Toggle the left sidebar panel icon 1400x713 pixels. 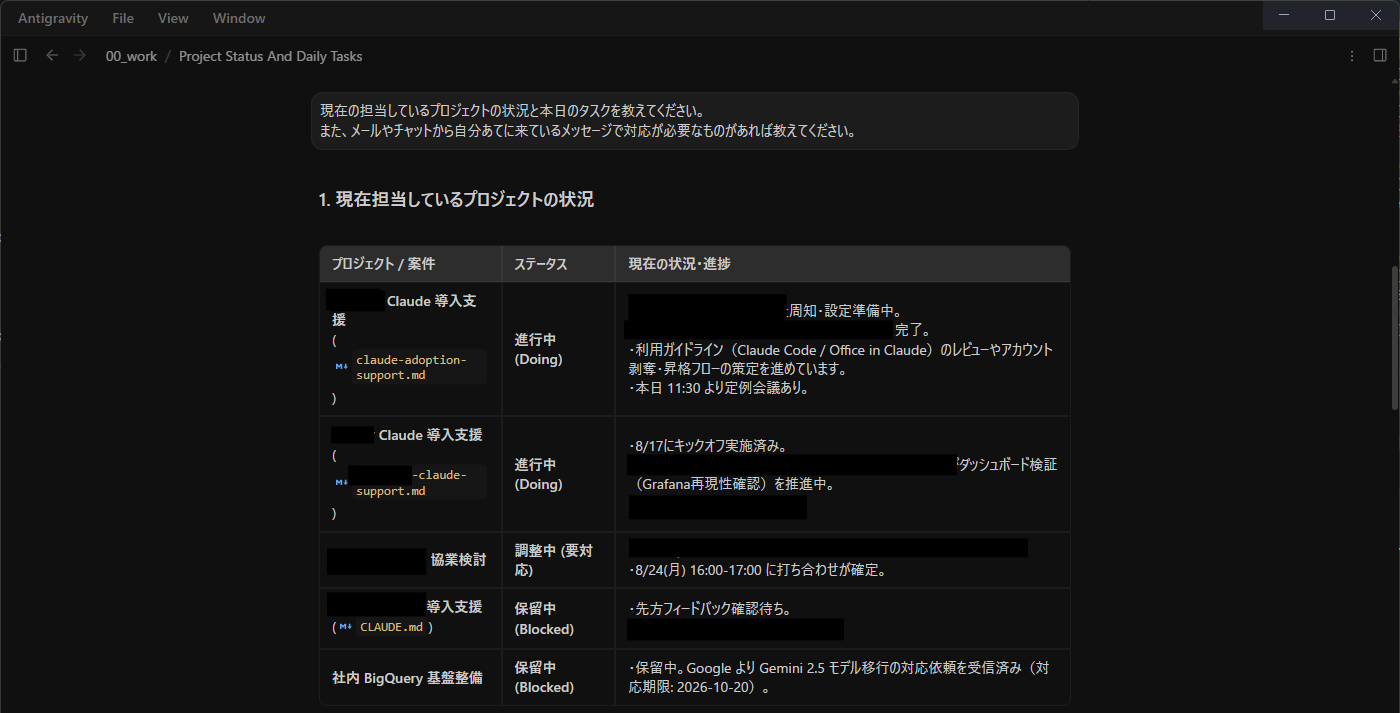pyautogui.click(x=20, y=56)
